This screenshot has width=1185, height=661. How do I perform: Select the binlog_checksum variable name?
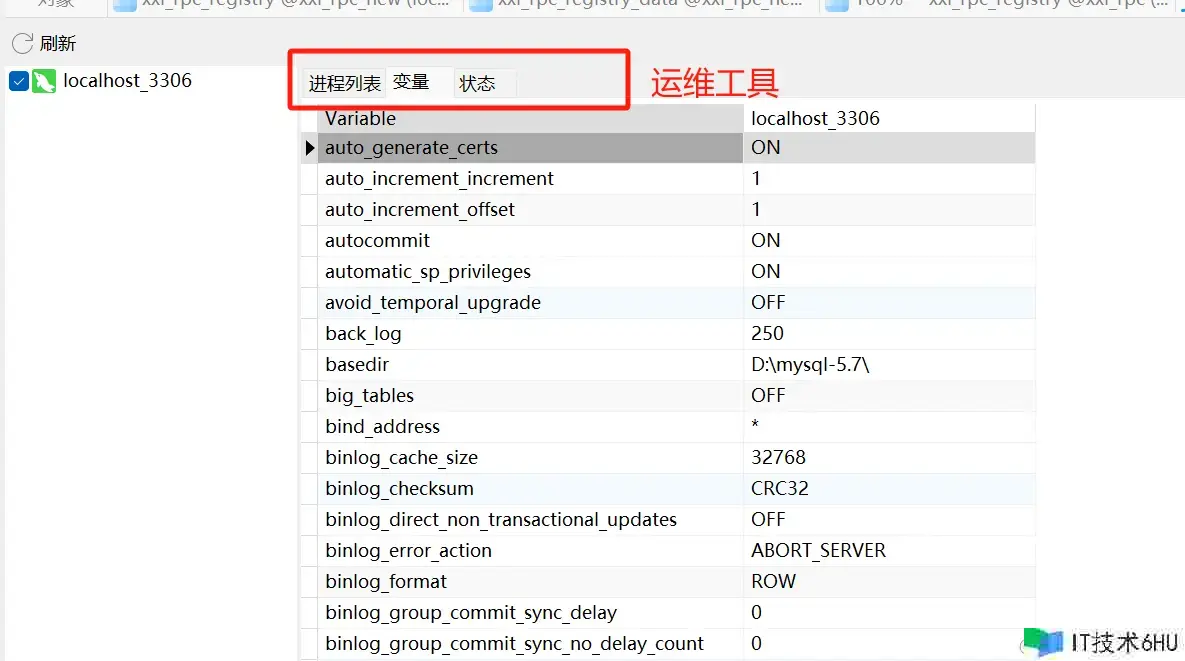coord(399,488)
